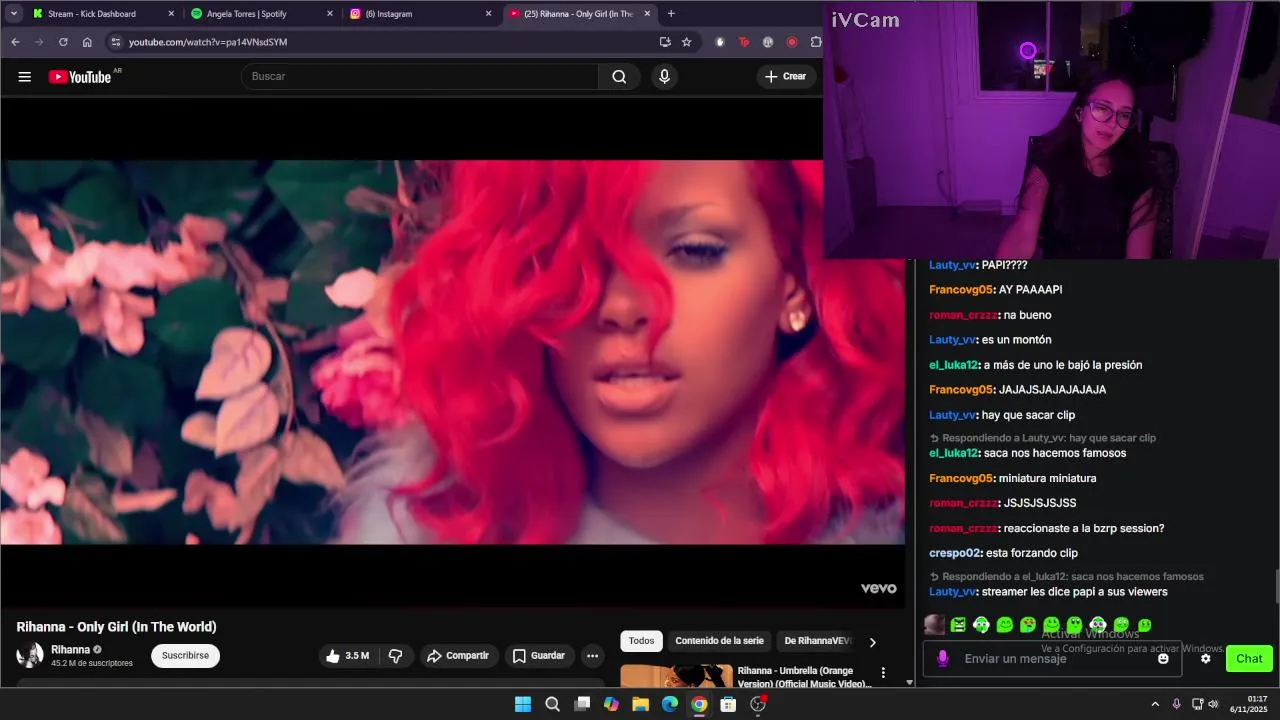Screen dimensions: 1280x720
Task: Open Rihanna's channel avatar
Action: pyautogui.click(x=30, y=656)
